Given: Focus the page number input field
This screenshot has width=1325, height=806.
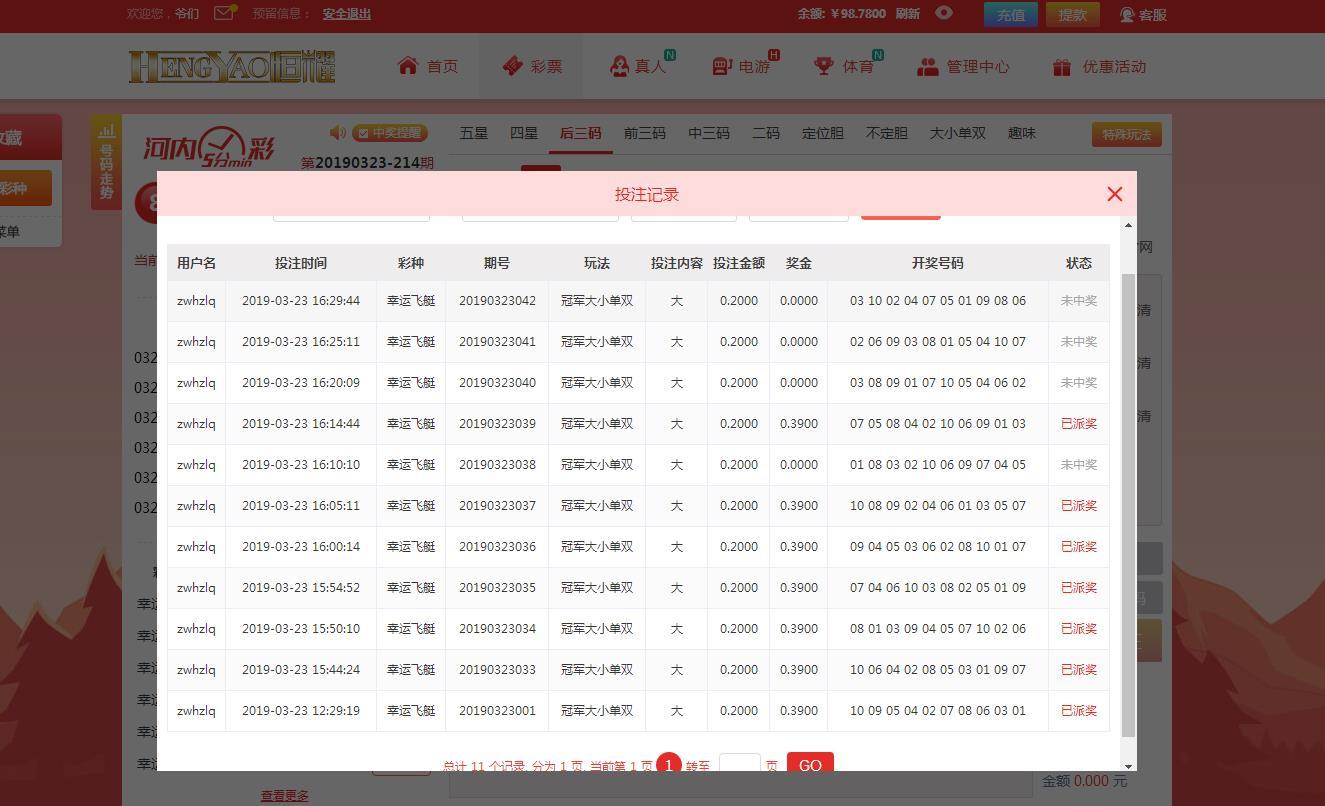Looking at the screenshot, I should point(740,763).
